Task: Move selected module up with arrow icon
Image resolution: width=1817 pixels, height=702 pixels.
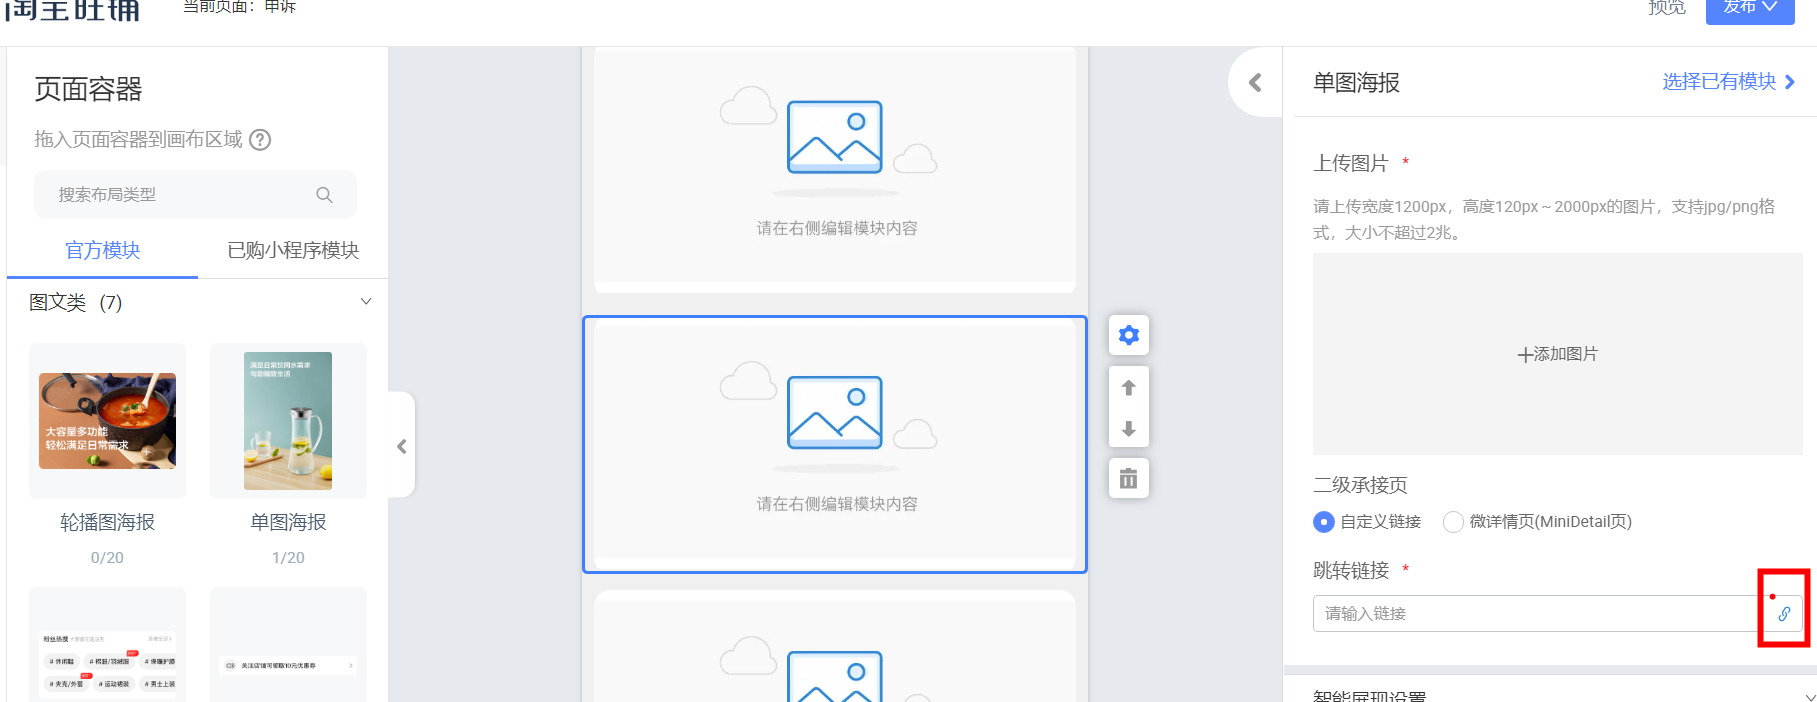Action: click(x=1128, y=388)
